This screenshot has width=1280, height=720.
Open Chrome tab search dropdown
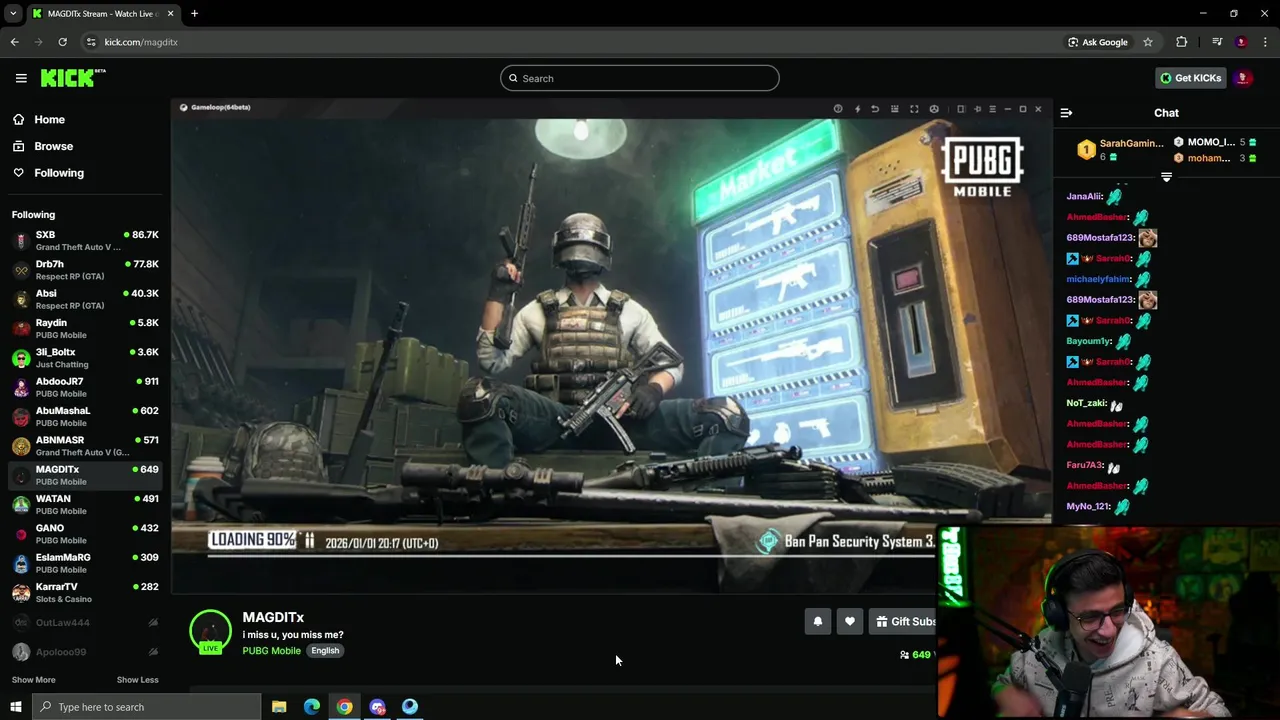click(13, 13)
